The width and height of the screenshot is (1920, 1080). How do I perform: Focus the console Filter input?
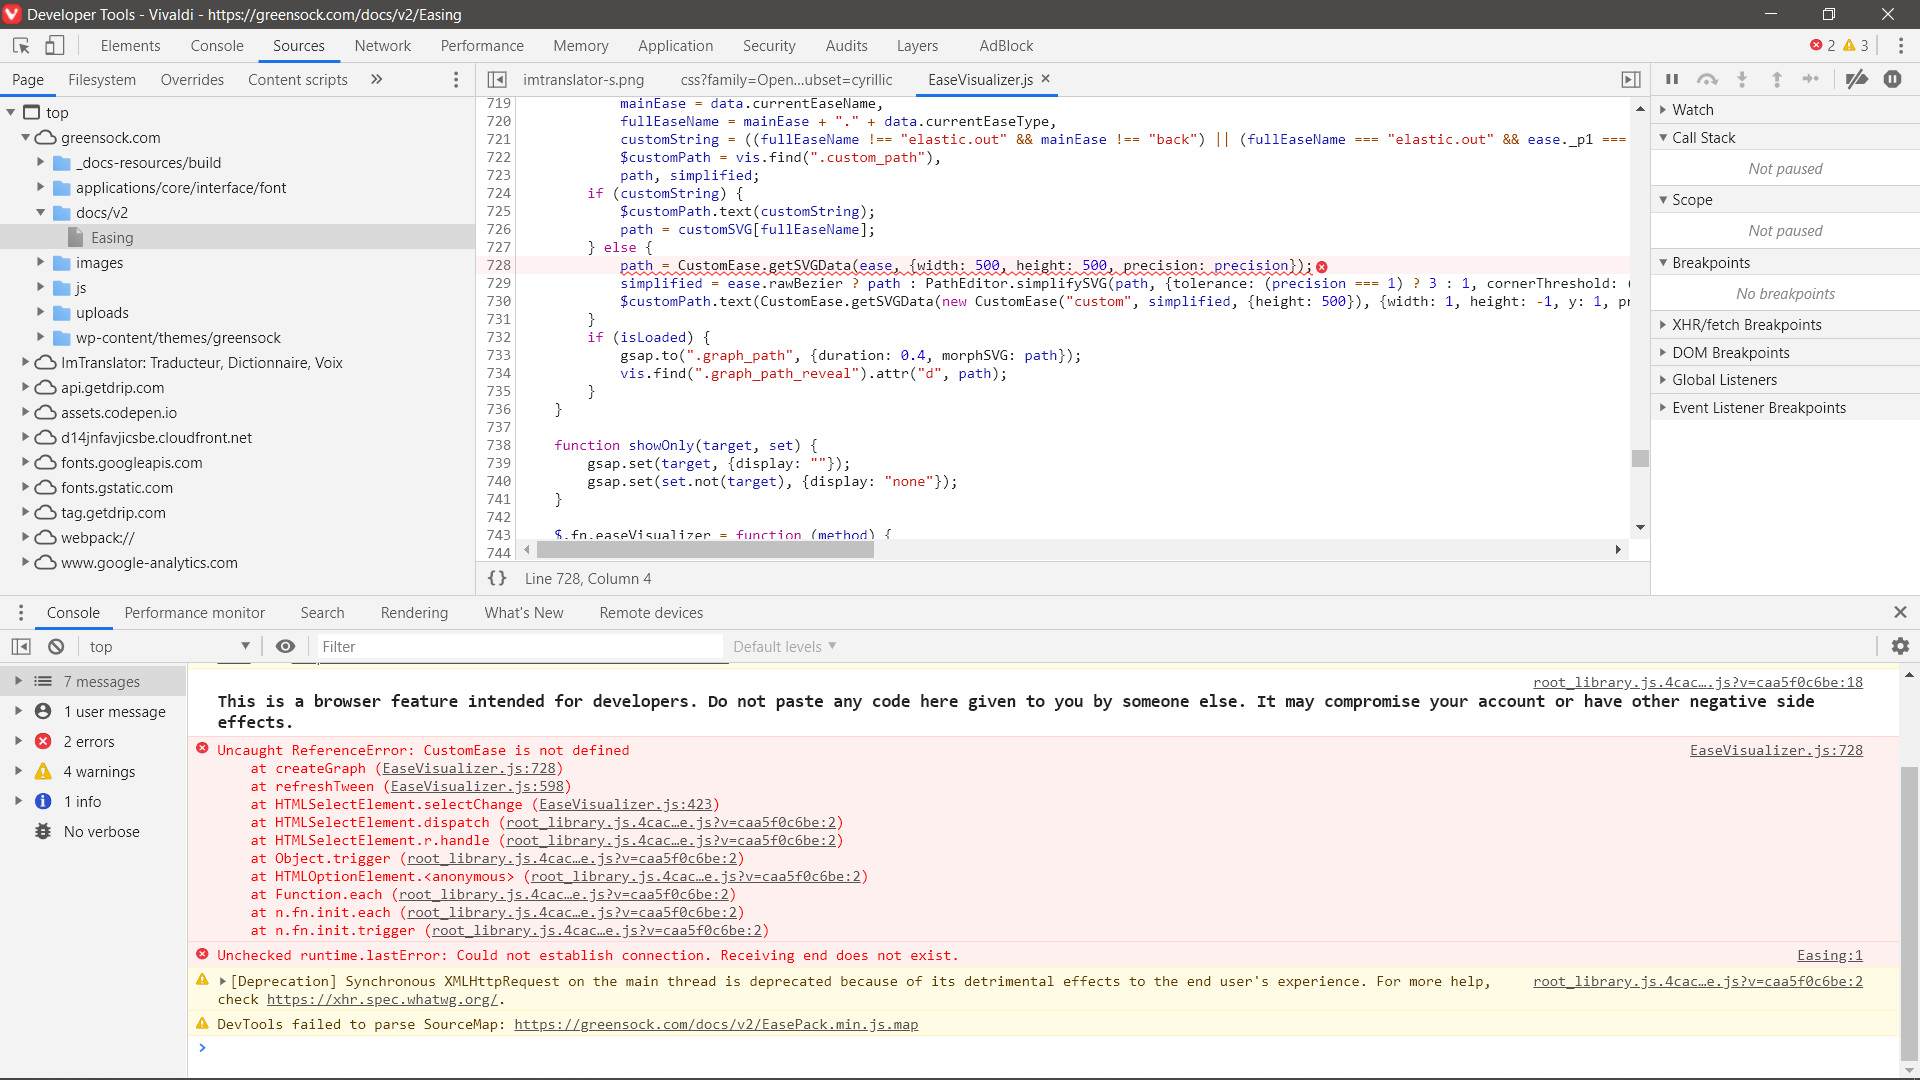tap(520, 646)
